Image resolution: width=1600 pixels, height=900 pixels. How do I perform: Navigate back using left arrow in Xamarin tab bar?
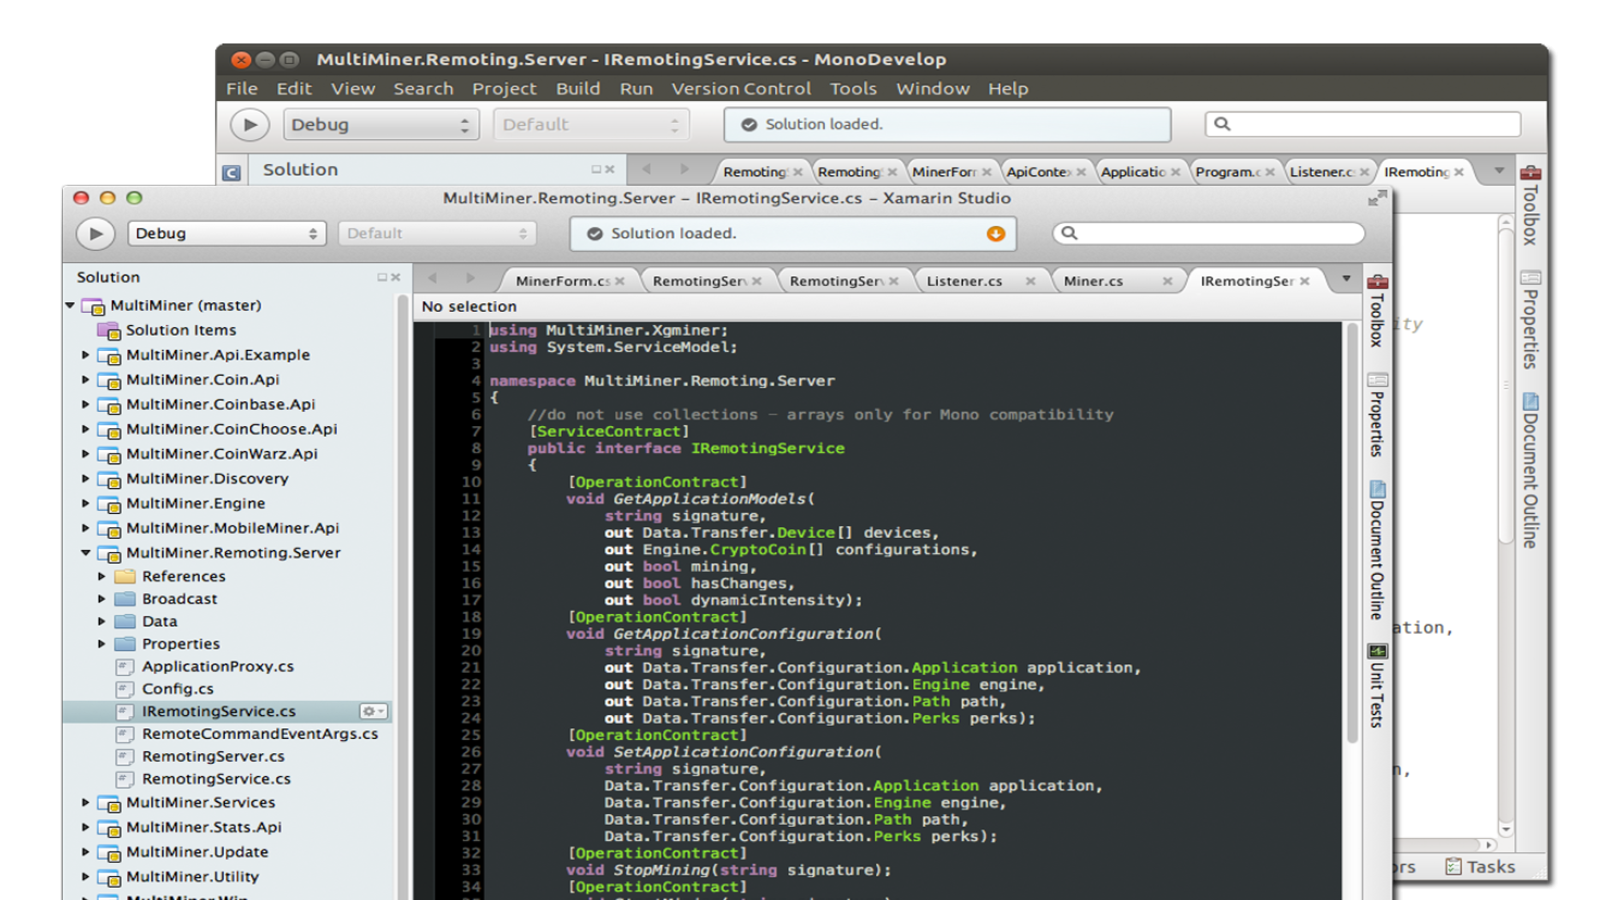[x=432, y=279]
